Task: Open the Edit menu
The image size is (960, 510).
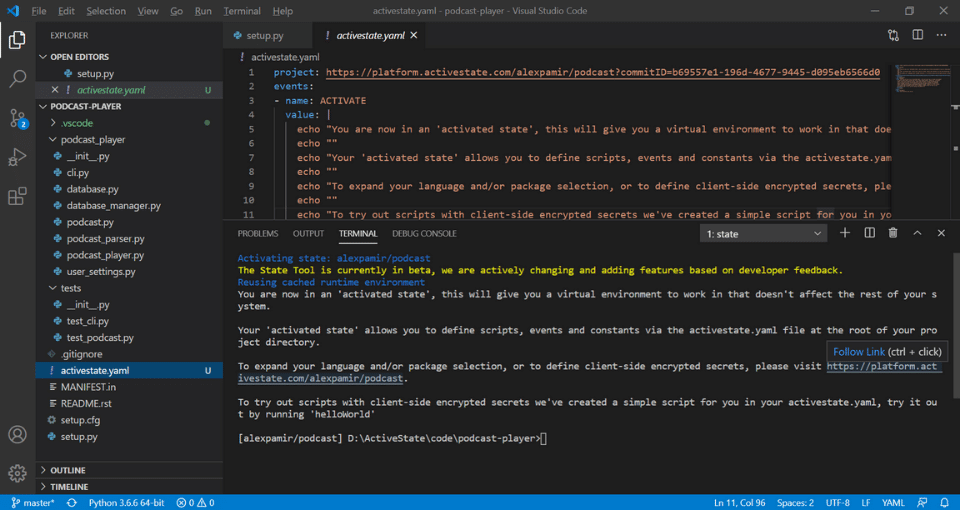Action: [66, 11]
